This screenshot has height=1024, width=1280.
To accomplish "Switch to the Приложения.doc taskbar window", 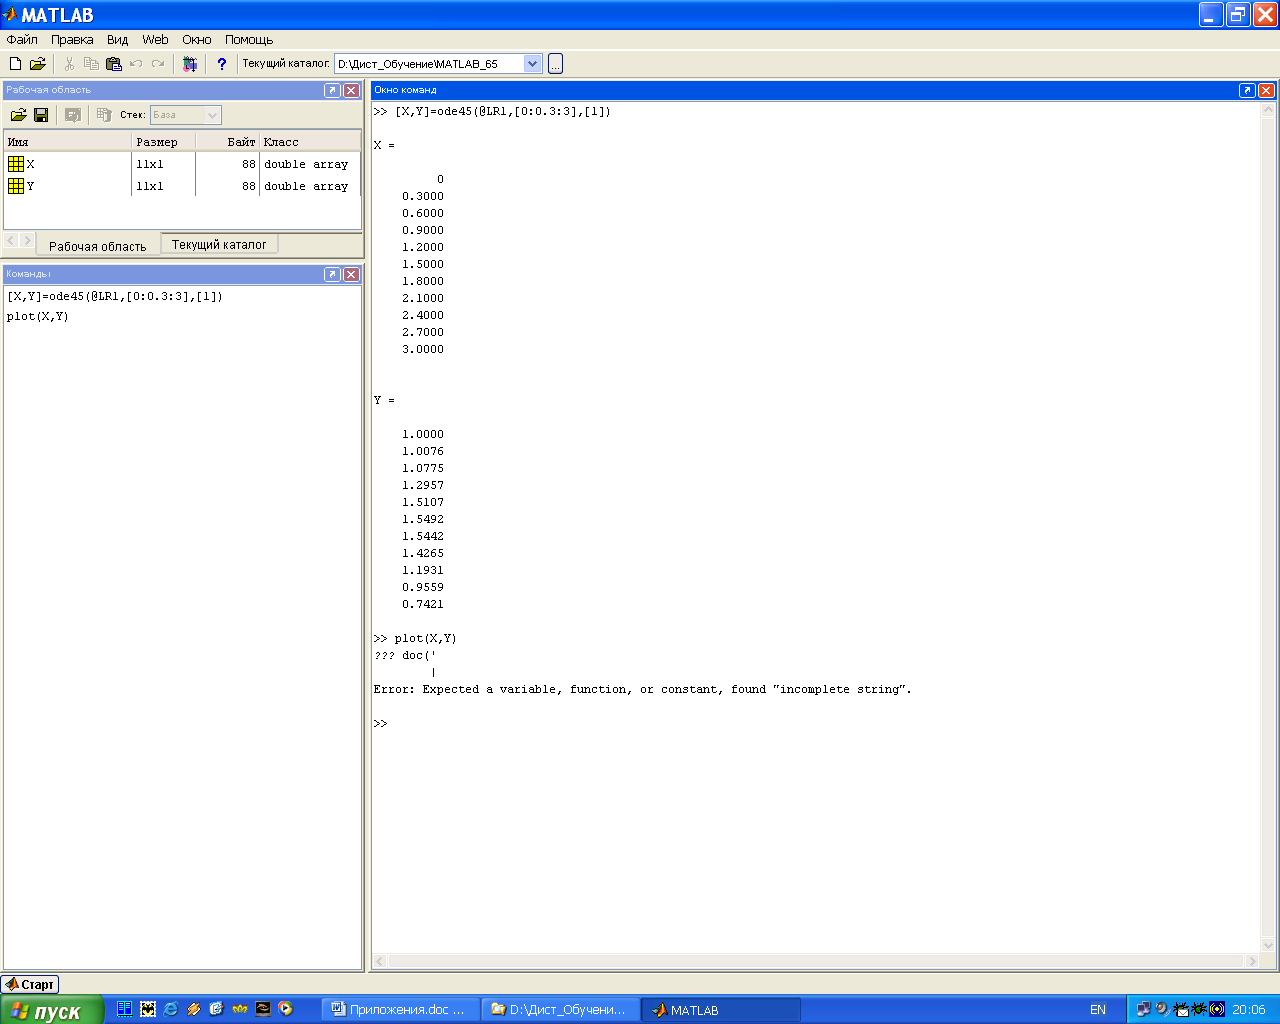I will 401,1010.
